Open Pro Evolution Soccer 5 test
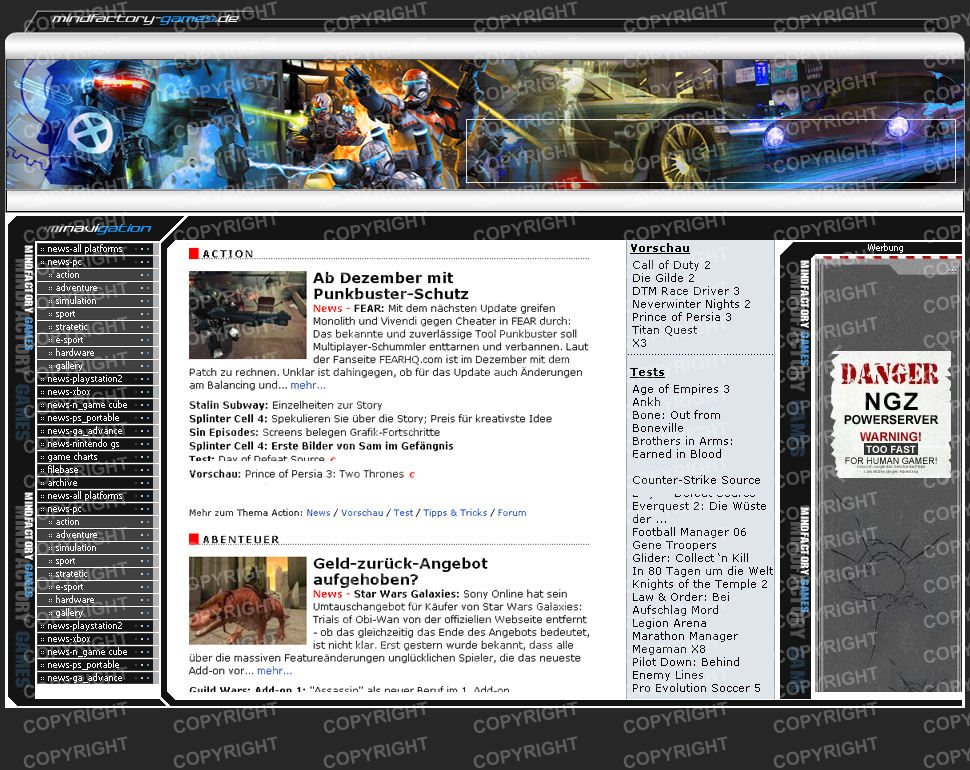970x770 pixels. tap(696, 688)
